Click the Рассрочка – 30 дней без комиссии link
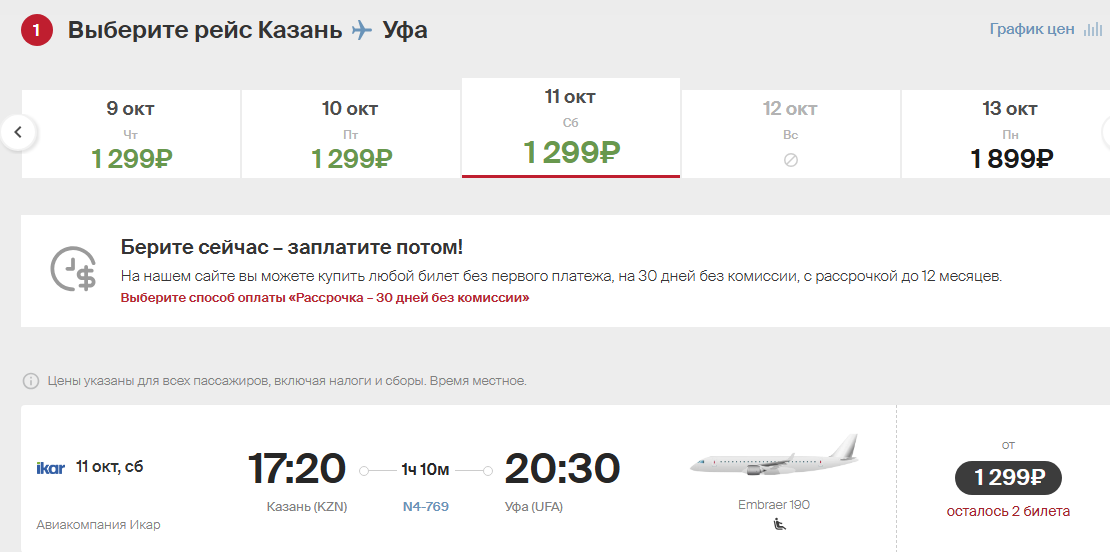 pos(325,298)
